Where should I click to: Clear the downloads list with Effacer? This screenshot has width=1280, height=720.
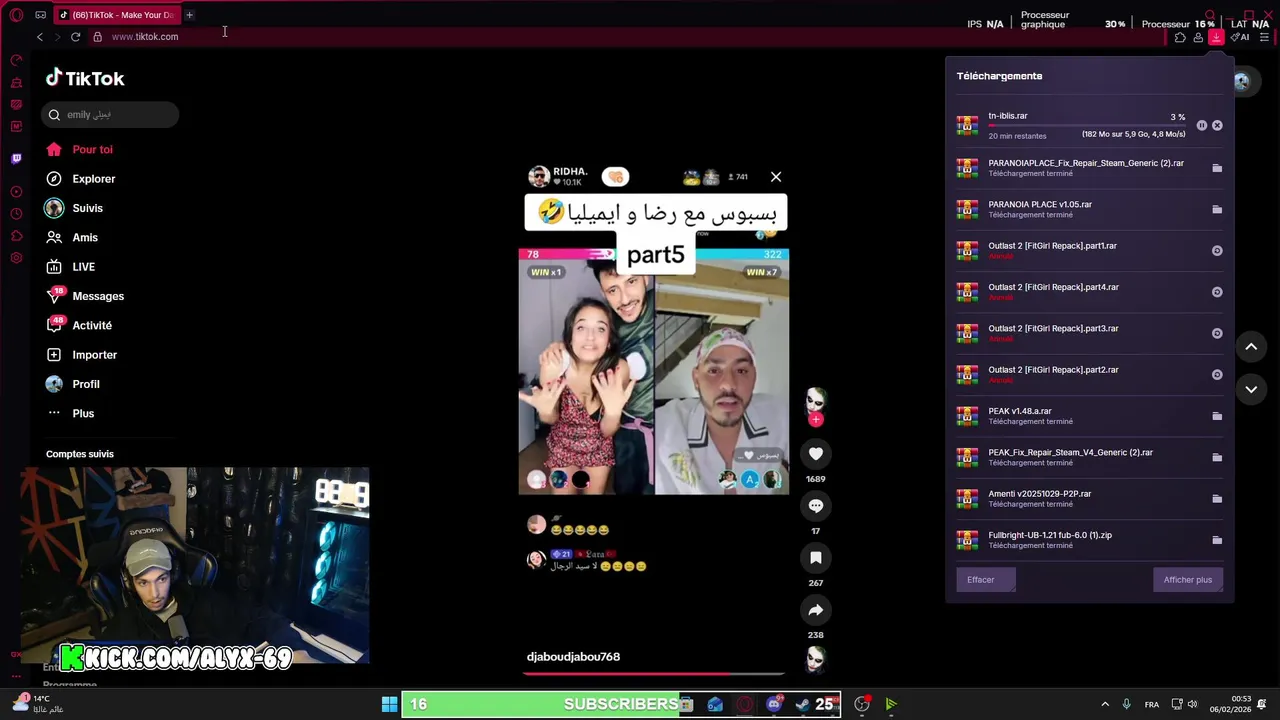[985, 580]
